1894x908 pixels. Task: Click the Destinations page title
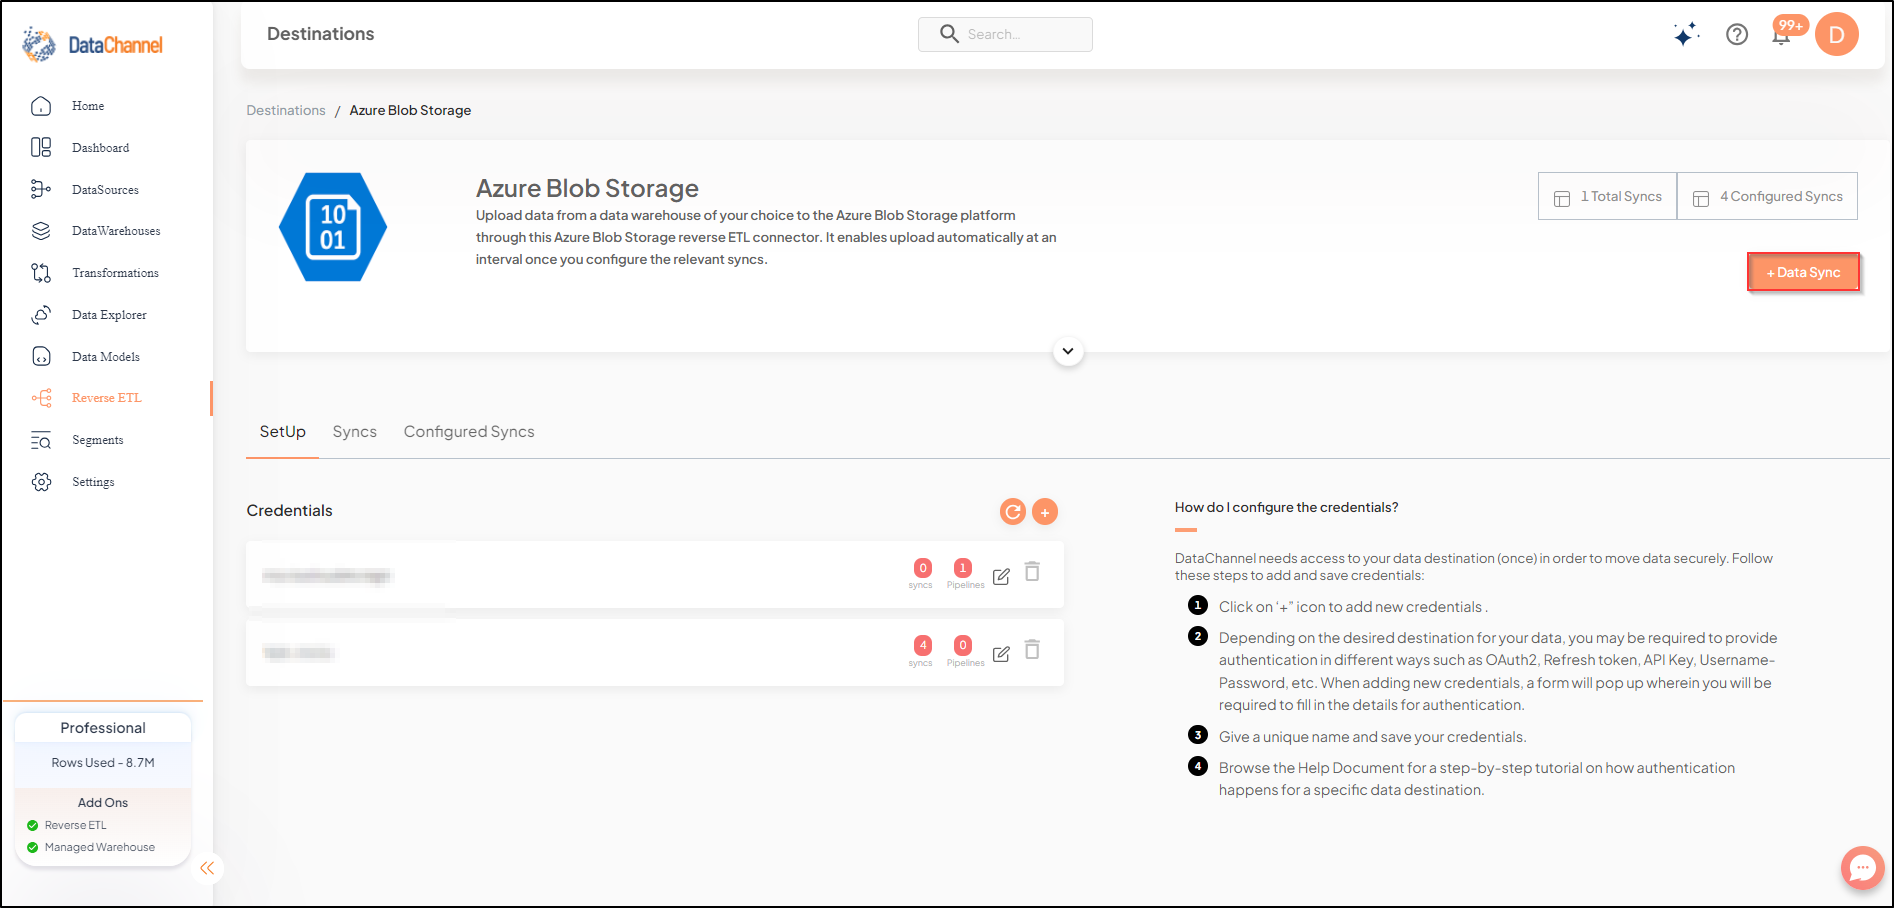pos(320,34)
